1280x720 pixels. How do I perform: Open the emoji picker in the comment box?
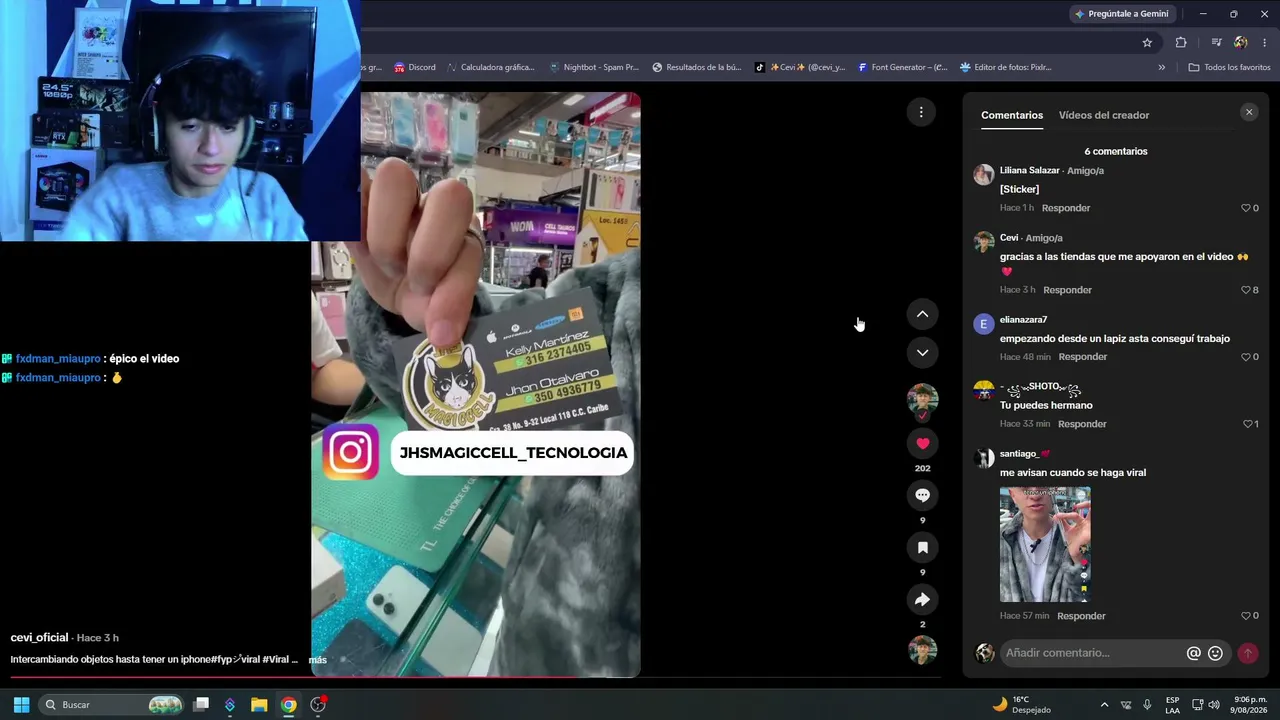pos(1215,653)
